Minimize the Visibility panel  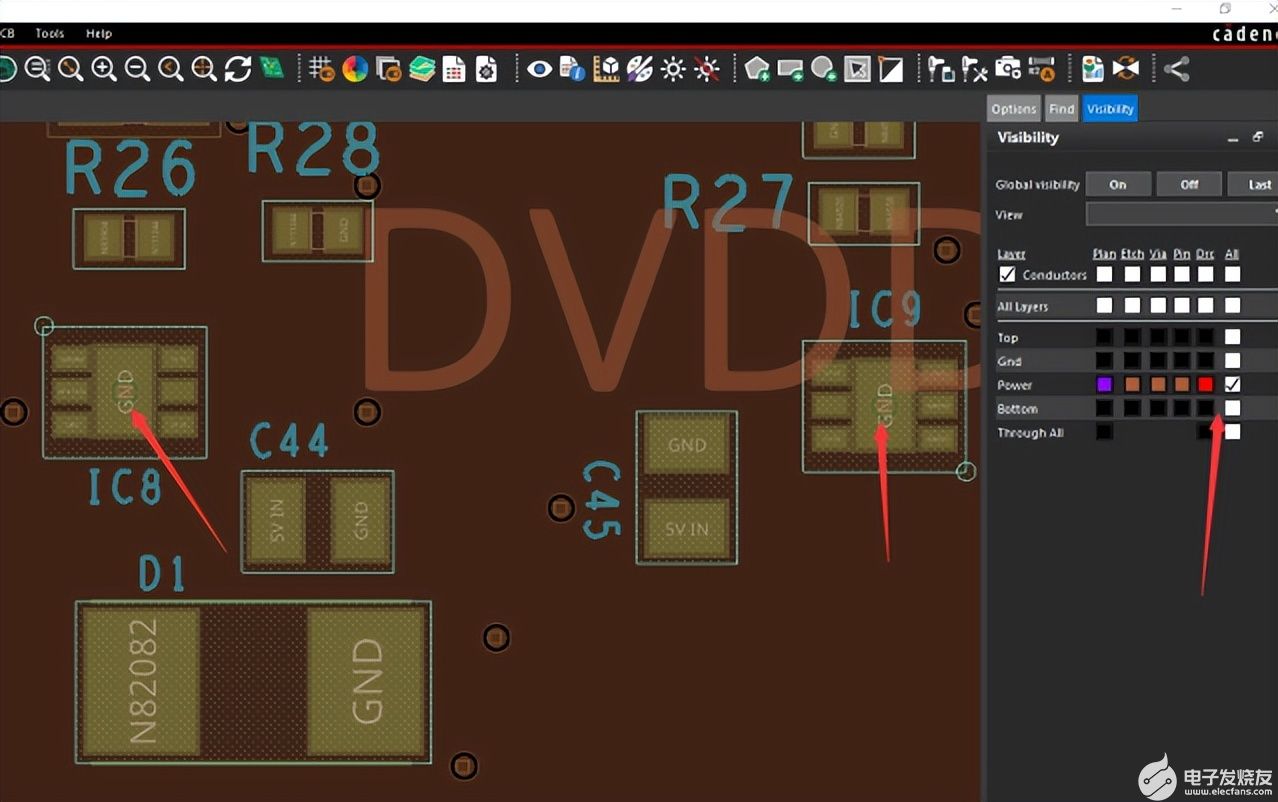(1233, 140)
